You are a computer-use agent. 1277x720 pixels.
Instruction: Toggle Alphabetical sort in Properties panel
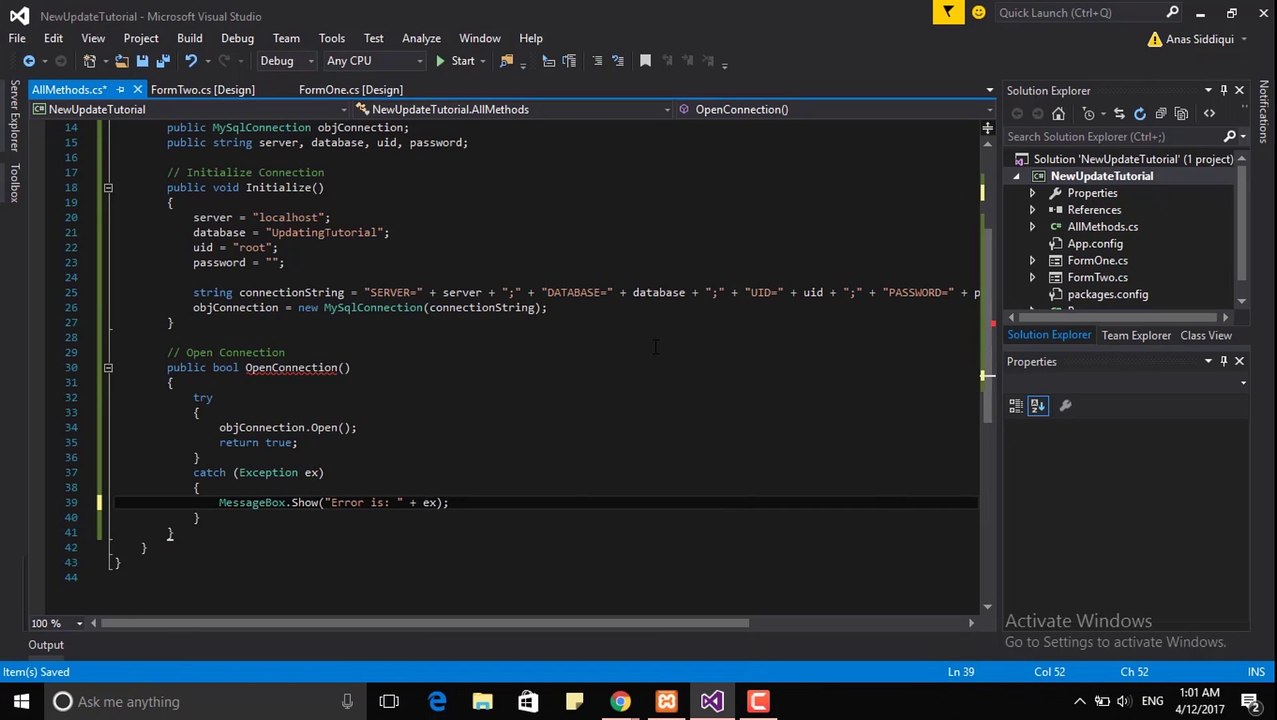coord(1038,406)
